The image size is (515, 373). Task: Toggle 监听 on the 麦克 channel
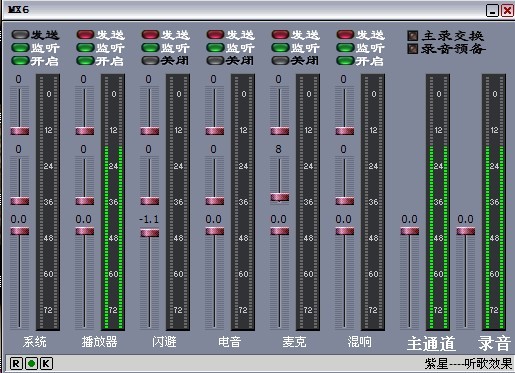280,47
